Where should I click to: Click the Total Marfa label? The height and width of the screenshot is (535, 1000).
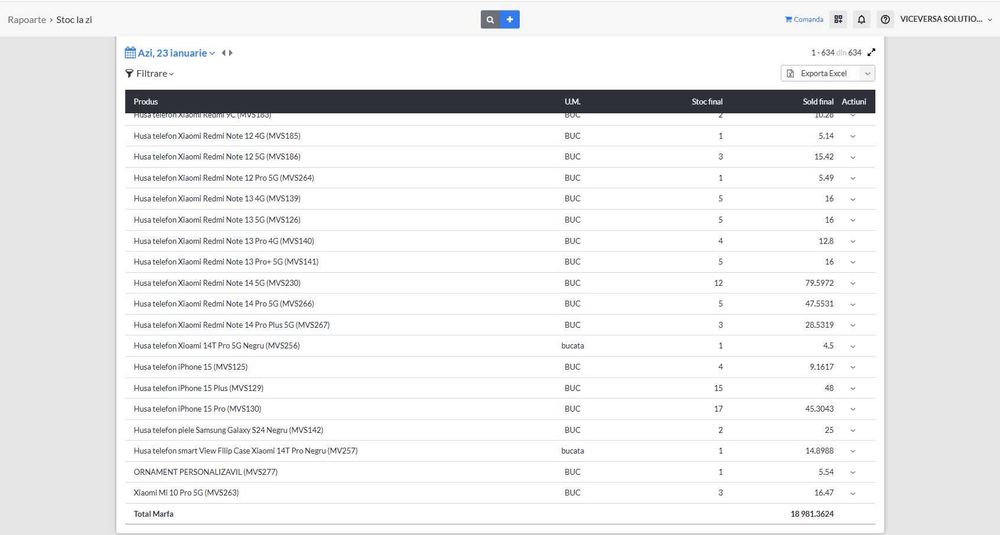tap(153, 514)
